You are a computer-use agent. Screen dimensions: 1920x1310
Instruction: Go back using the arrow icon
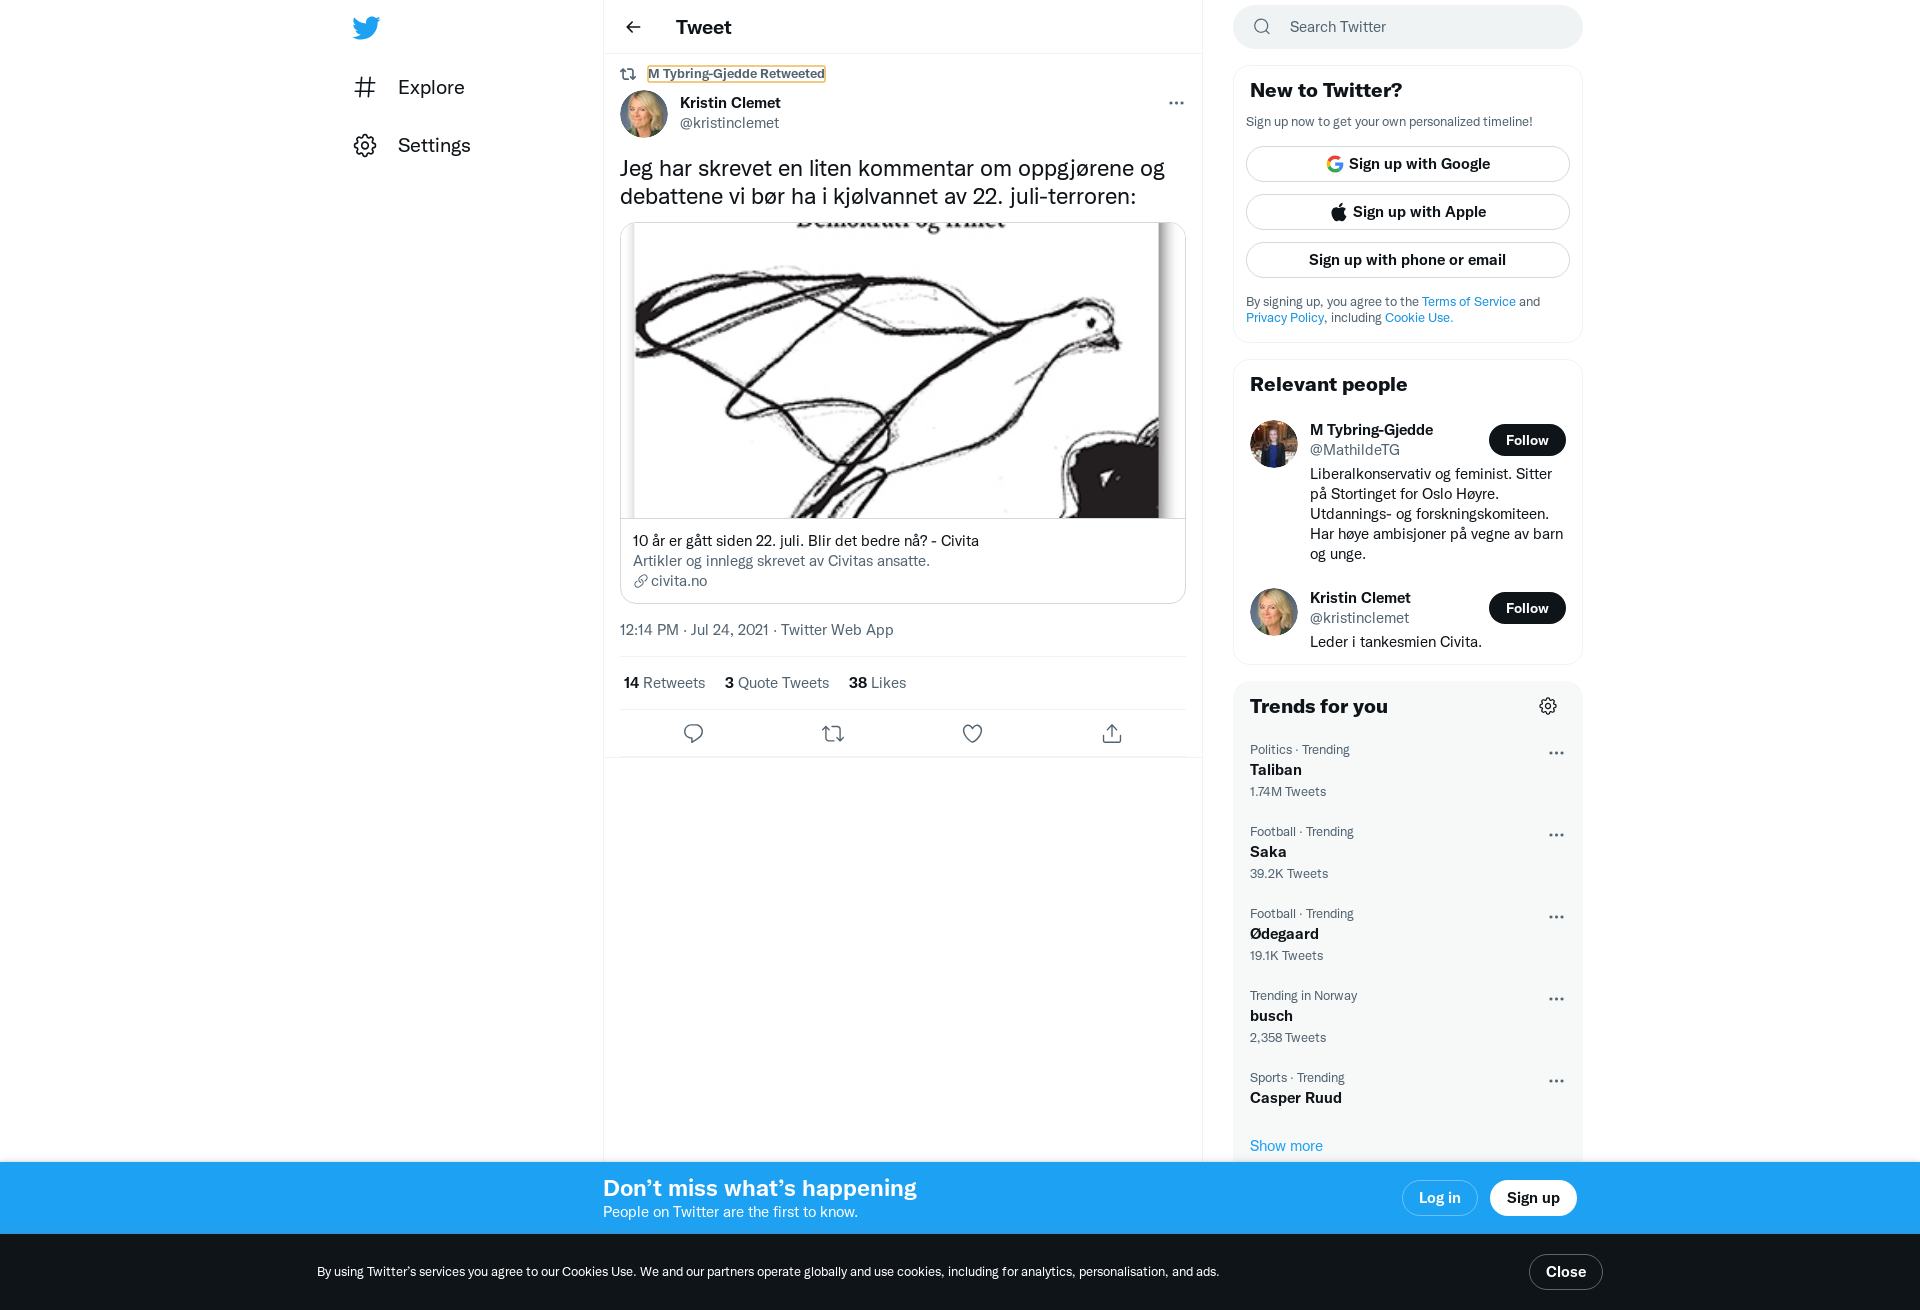633,27
